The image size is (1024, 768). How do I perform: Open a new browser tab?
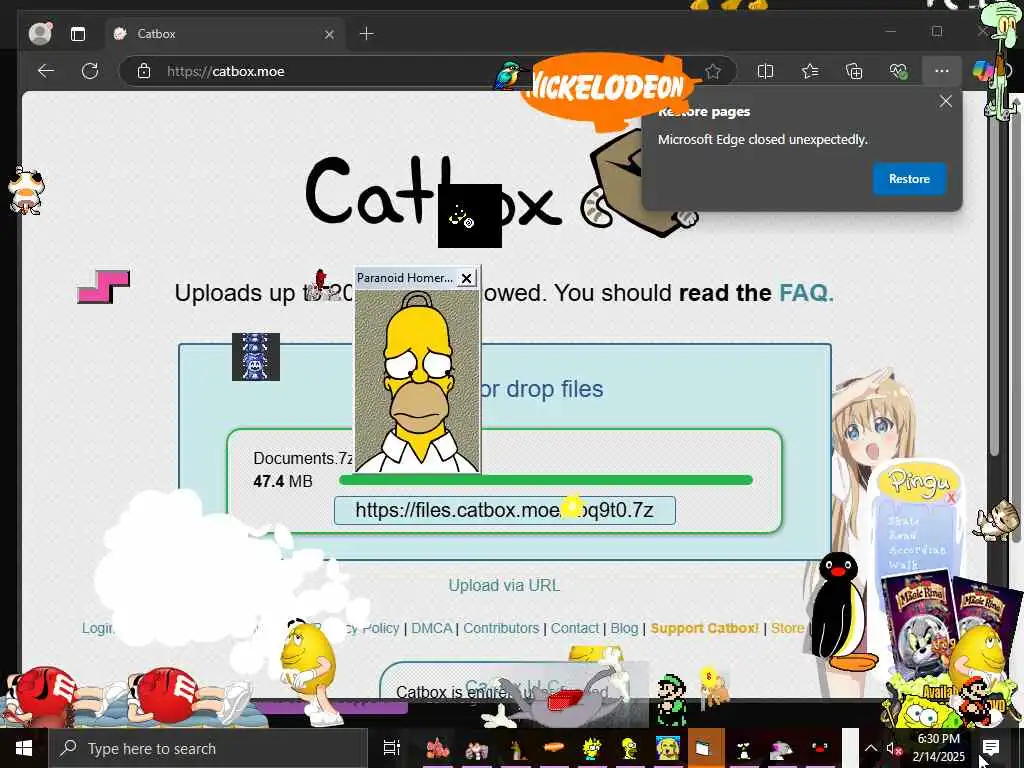(x=366, y=34)
